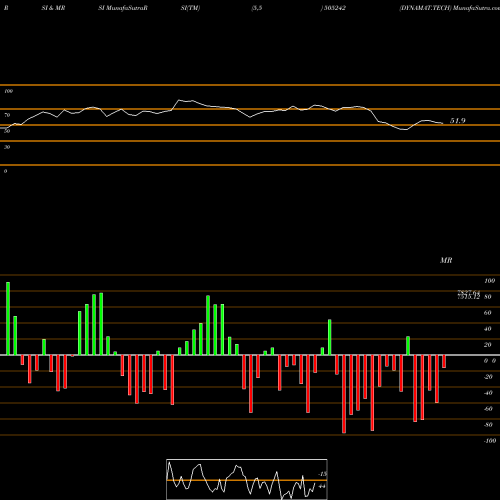500x500 pixels.
Task: Click the -15 value in mini chart
Action: point(322,474)
